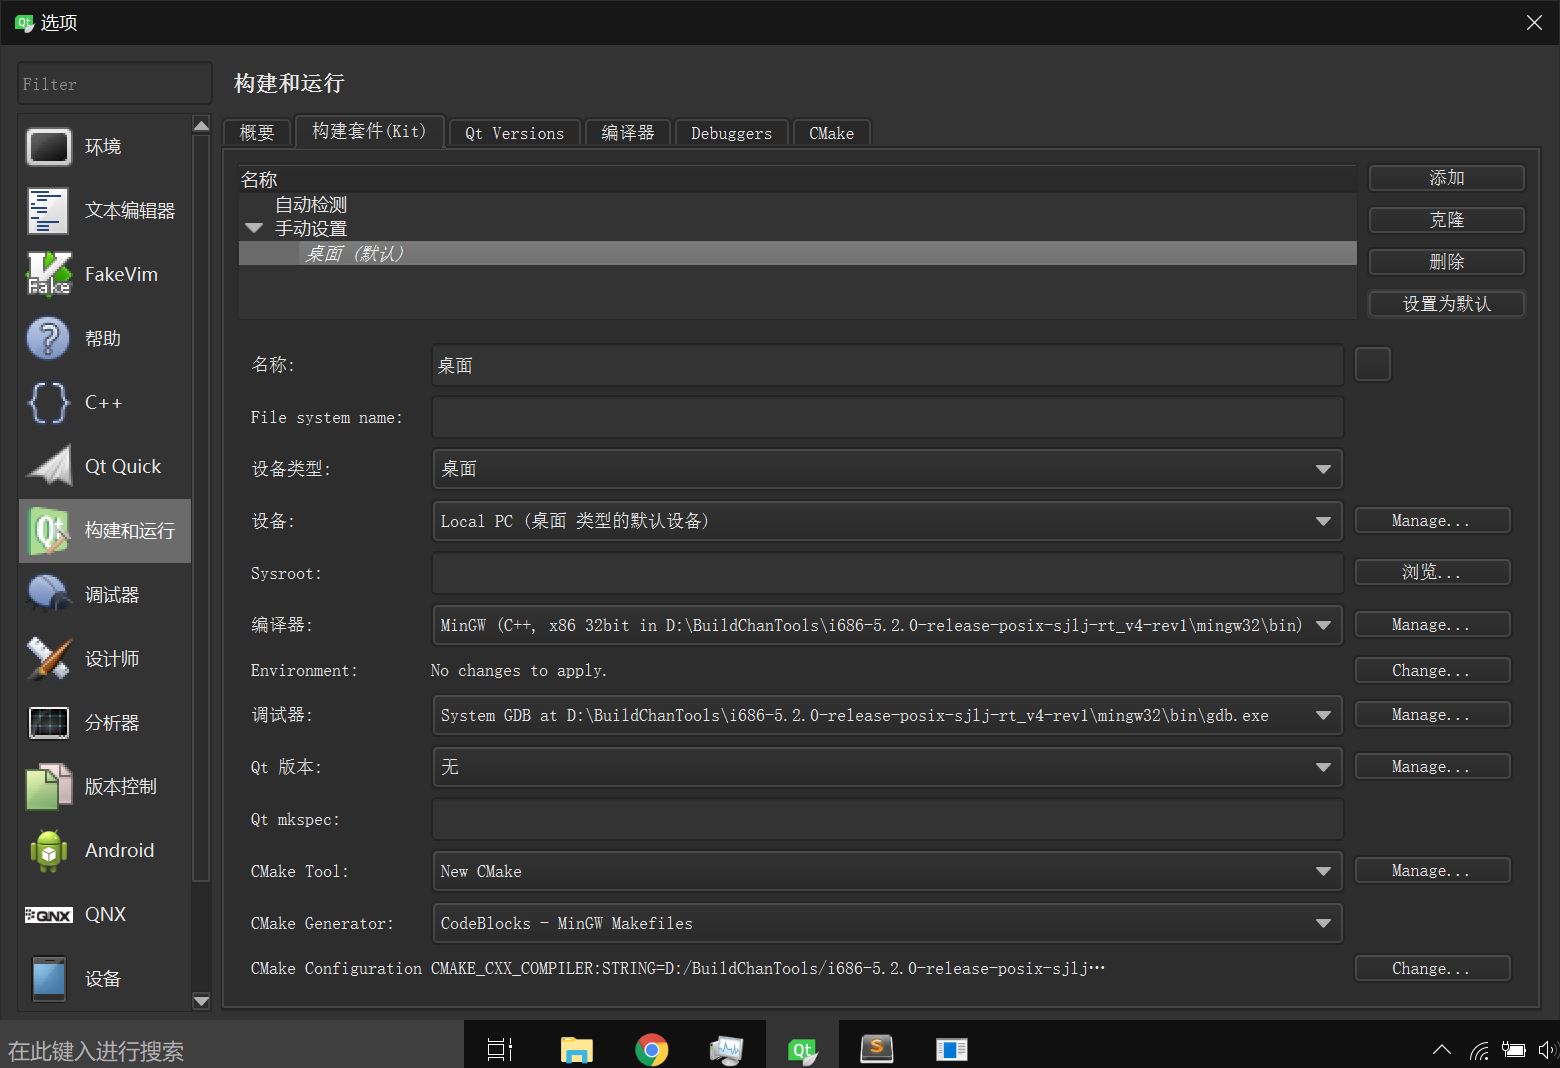The width and height of the screenshot is (1560, 1068).
Task: Open the C++ settings category
Action: tap(105, 403)
